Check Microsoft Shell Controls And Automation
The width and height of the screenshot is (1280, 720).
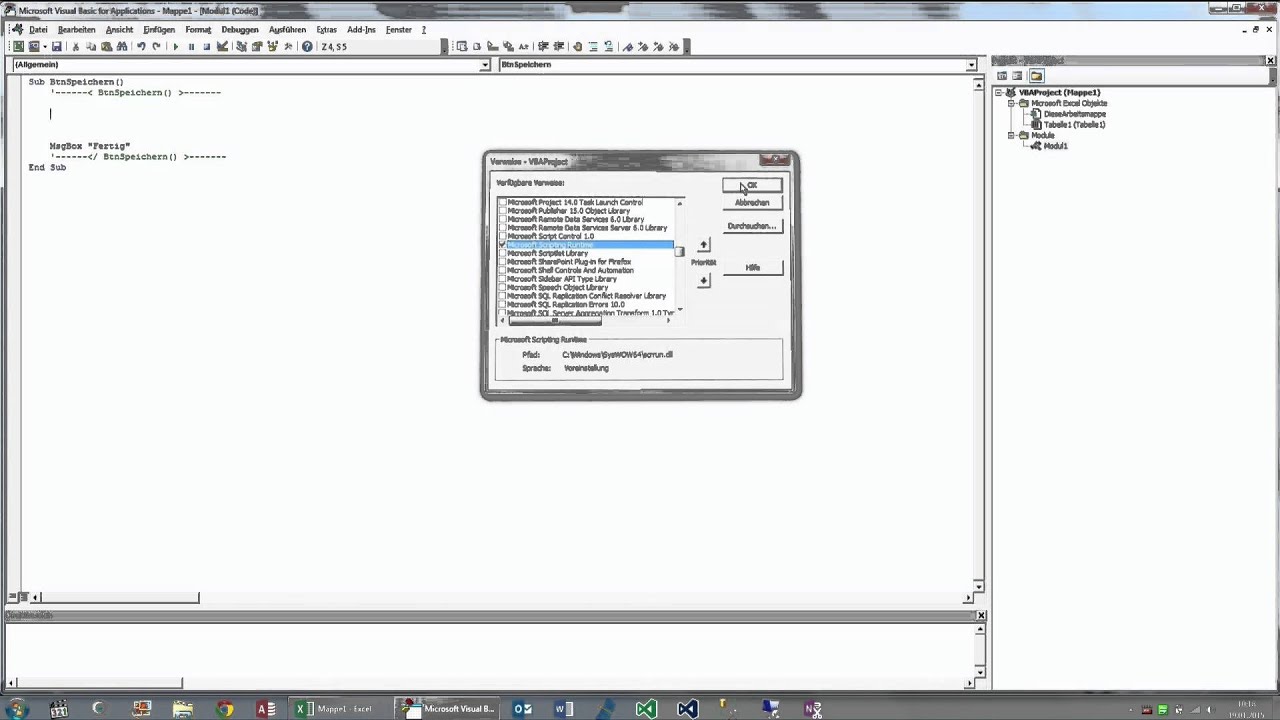click(502, 270)
